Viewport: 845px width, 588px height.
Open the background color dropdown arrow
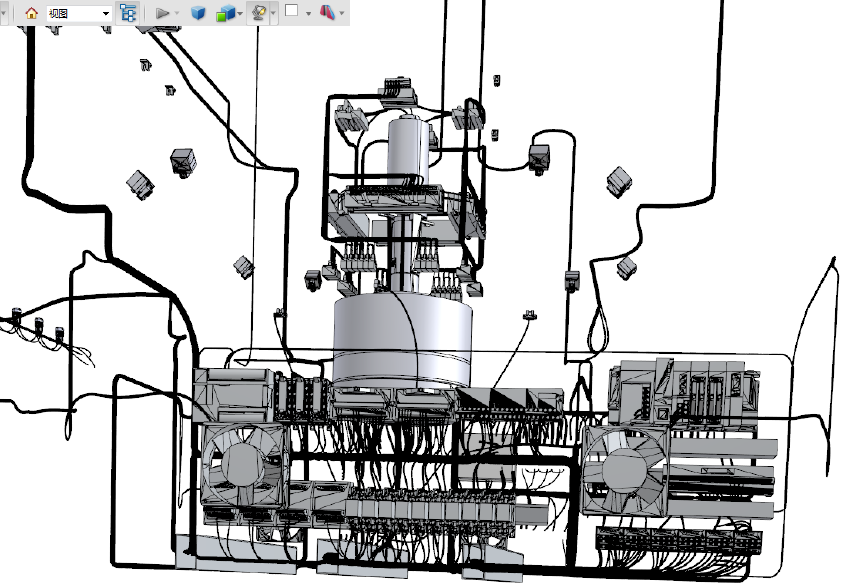click(x=308, y=13)
